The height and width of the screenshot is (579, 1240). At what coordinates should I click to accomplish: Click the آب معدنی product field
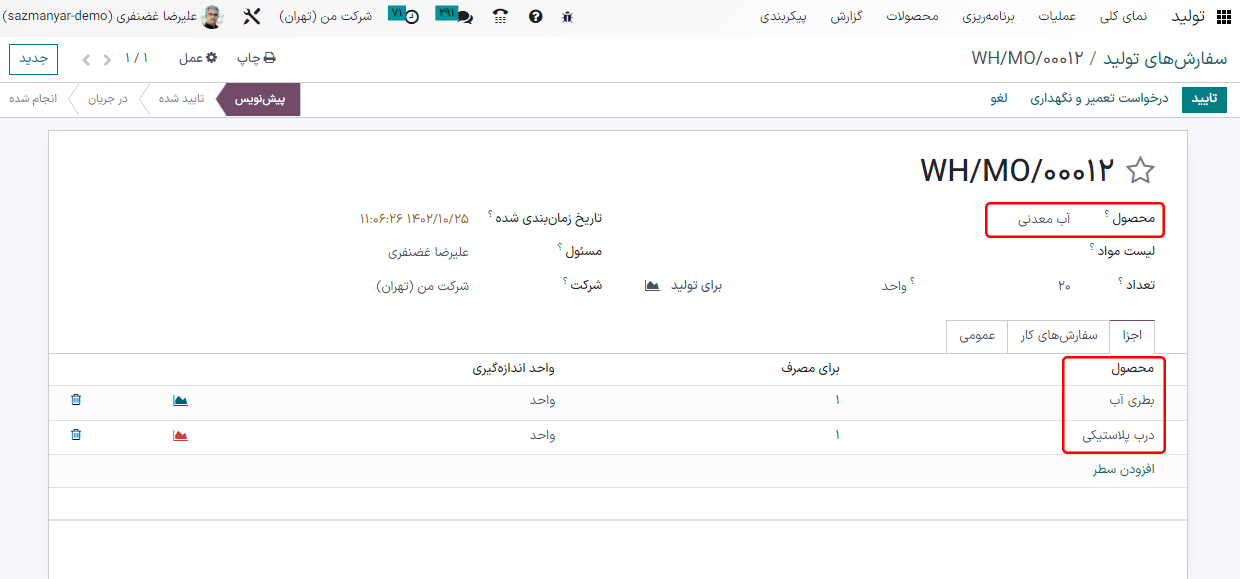tap(1043, 219)
